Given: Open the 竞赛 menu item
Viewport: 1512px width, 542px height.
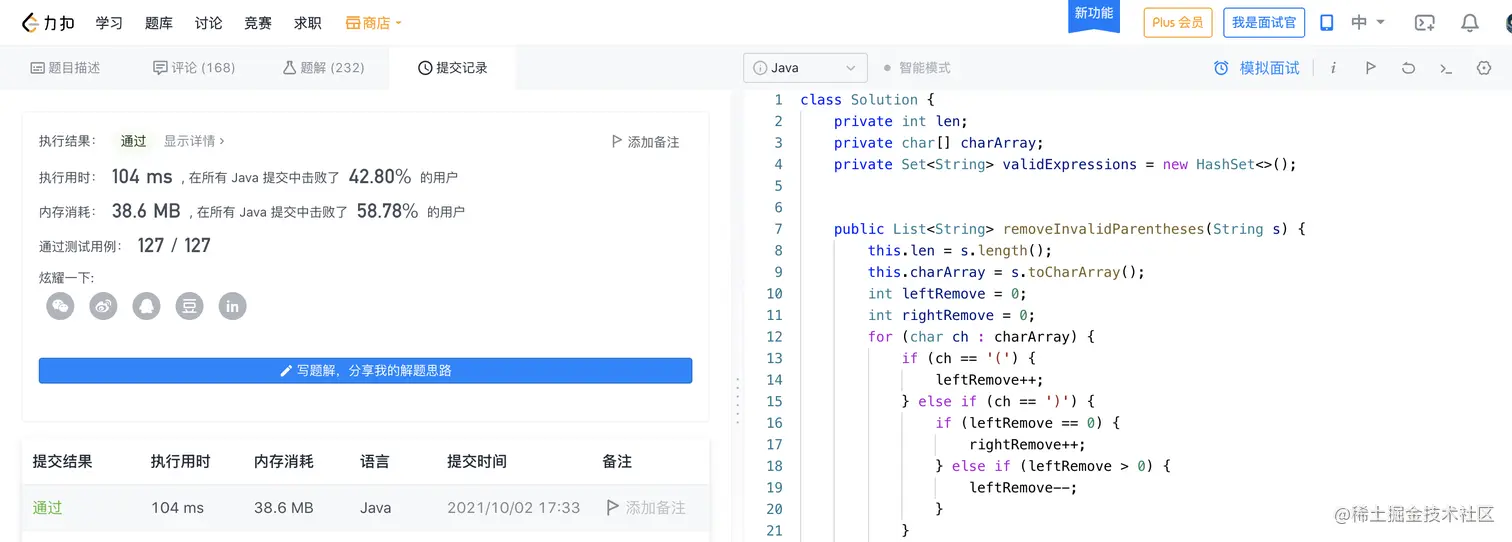Looking at the screenshot, I should click(x=258, y=22).
